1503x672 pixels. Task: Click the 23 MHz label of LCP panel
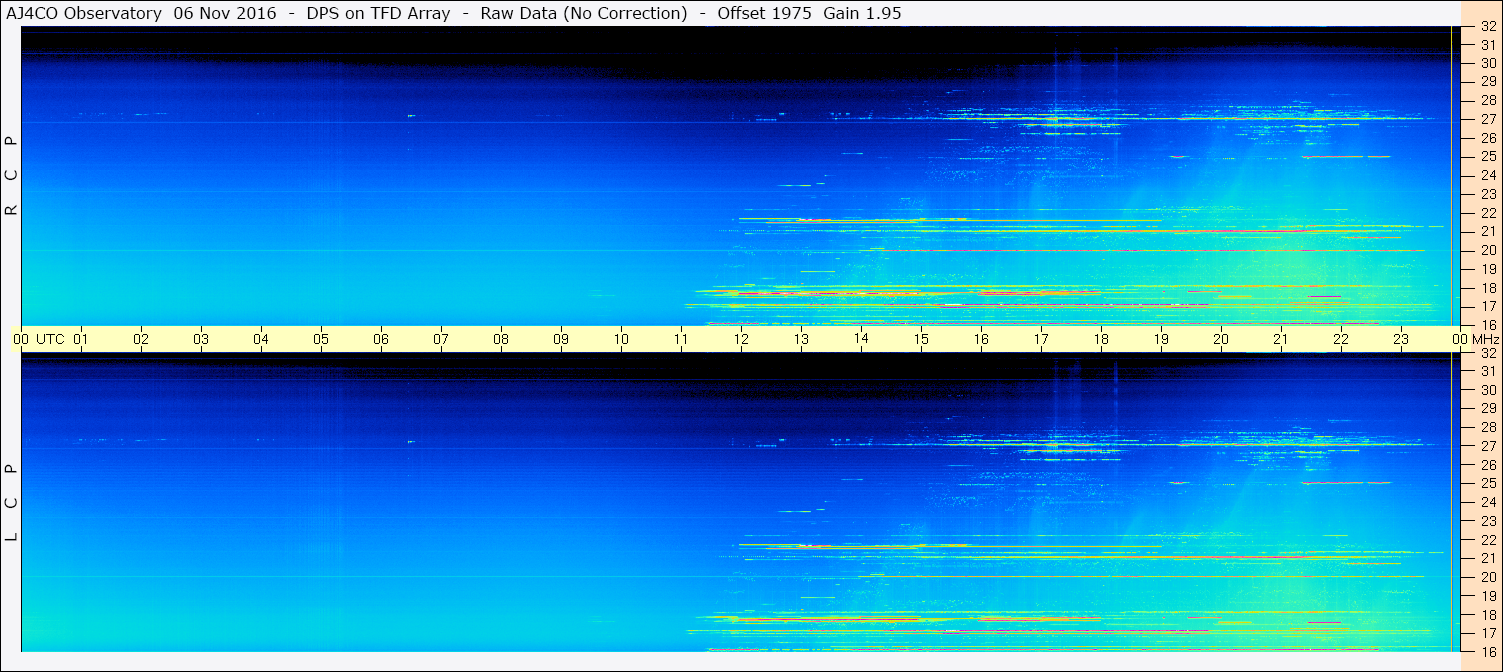tap(1488, 521)
